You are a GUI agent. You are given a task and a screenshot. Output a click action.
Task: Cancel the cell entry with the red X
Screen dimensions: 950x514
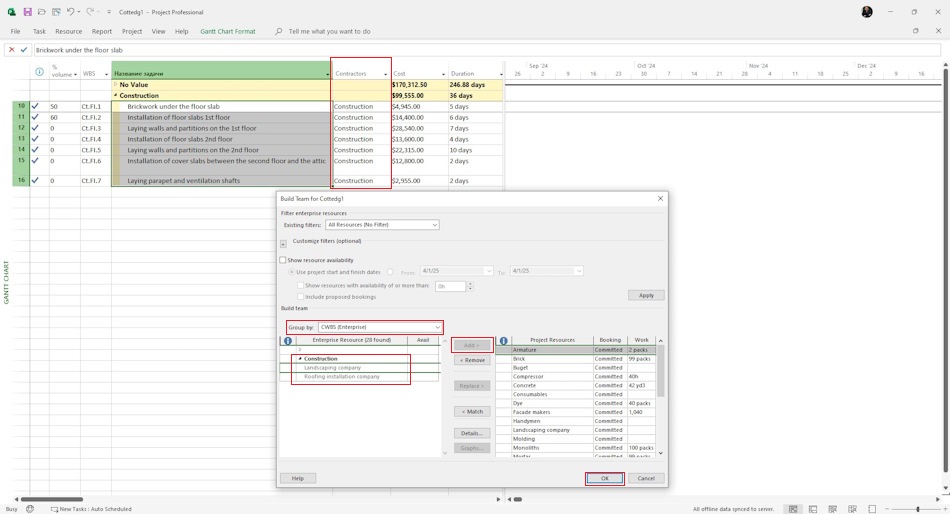pyautogui.click(x=12, y=50)
